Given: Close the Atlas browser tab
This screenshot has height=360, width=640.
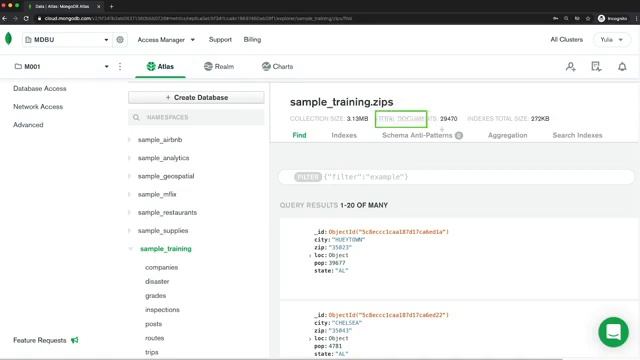Looking at the screenshot, I should [x=99, y=6].
